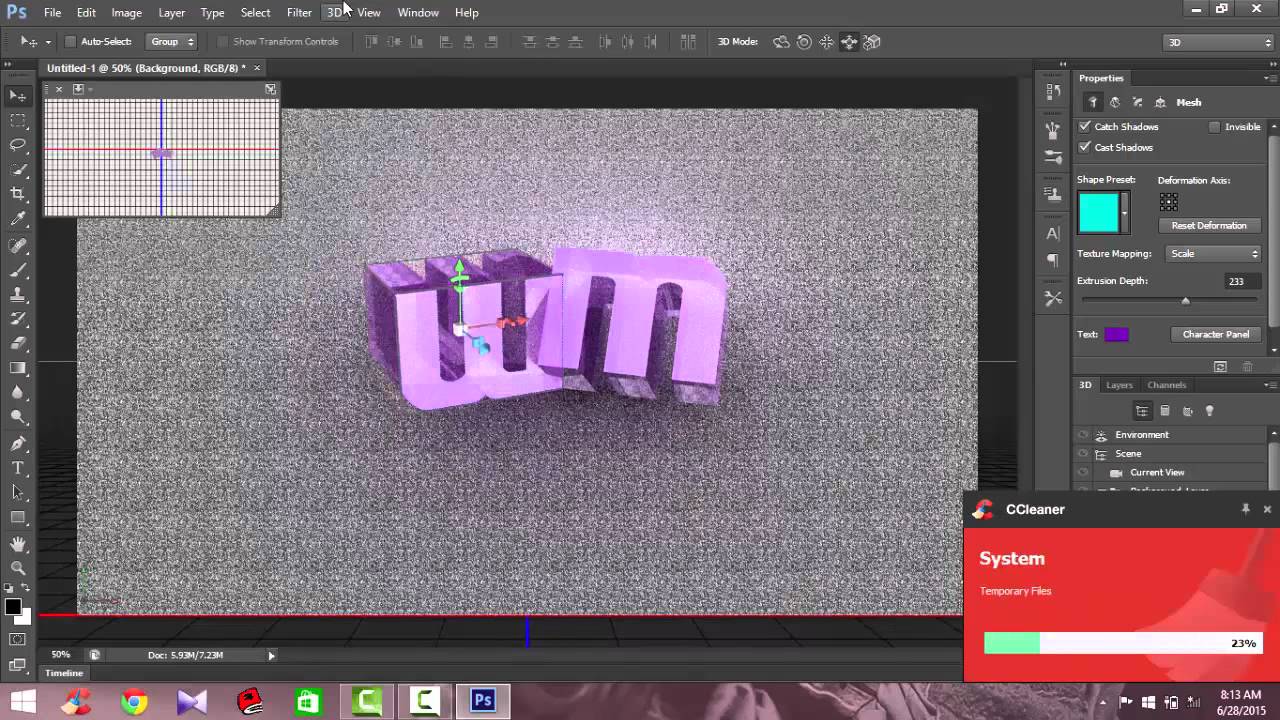The image size is (1280, 720).
Task: Open the Properties panel flyout menu
Action: [1270, 78]
